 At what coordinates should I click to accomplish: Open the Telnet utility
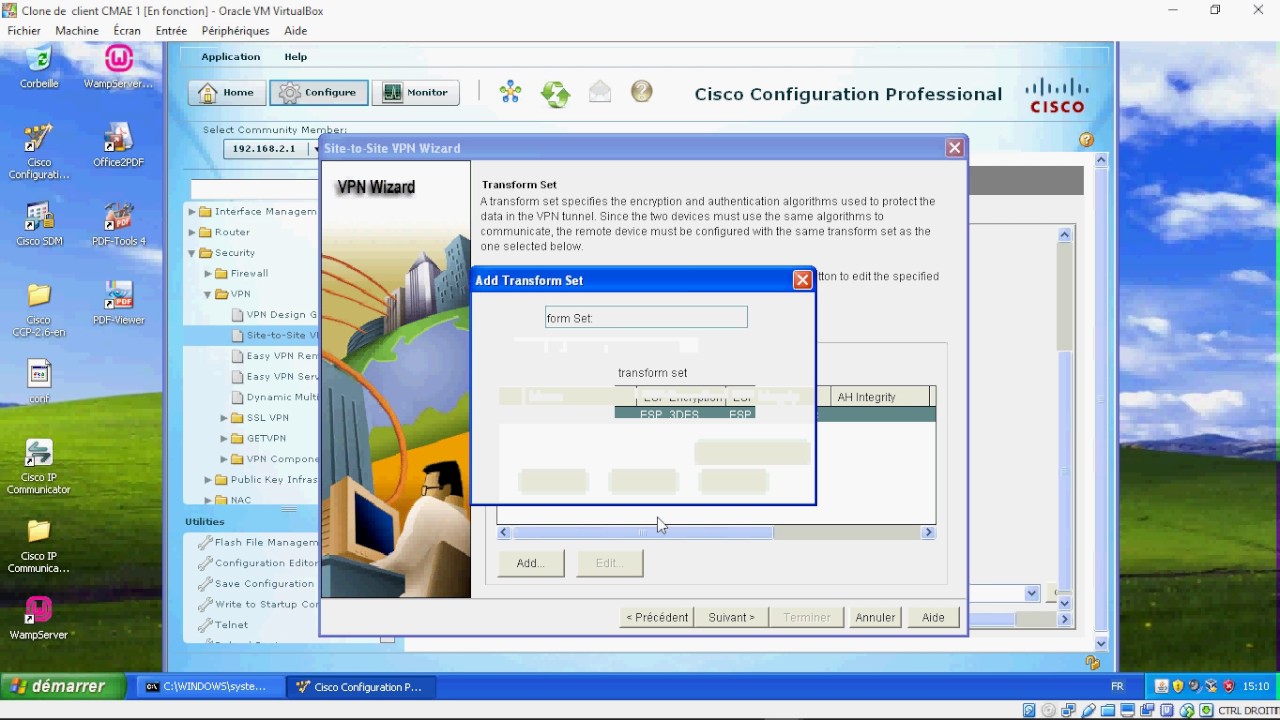(224, 625)
